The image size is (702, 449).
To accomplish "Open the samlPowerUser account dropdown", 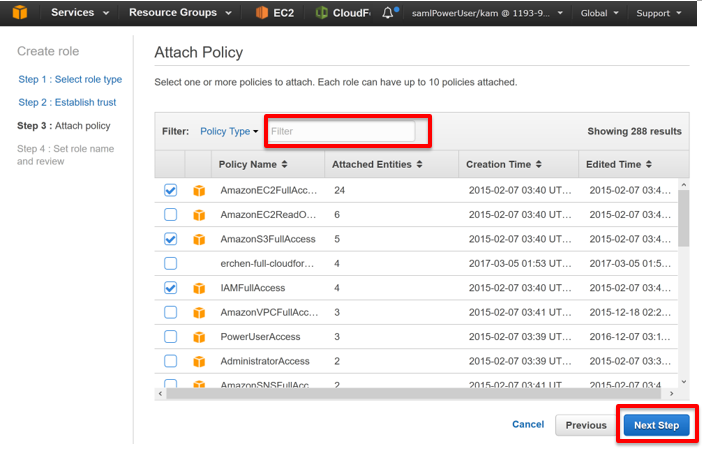I will [487, 13].
